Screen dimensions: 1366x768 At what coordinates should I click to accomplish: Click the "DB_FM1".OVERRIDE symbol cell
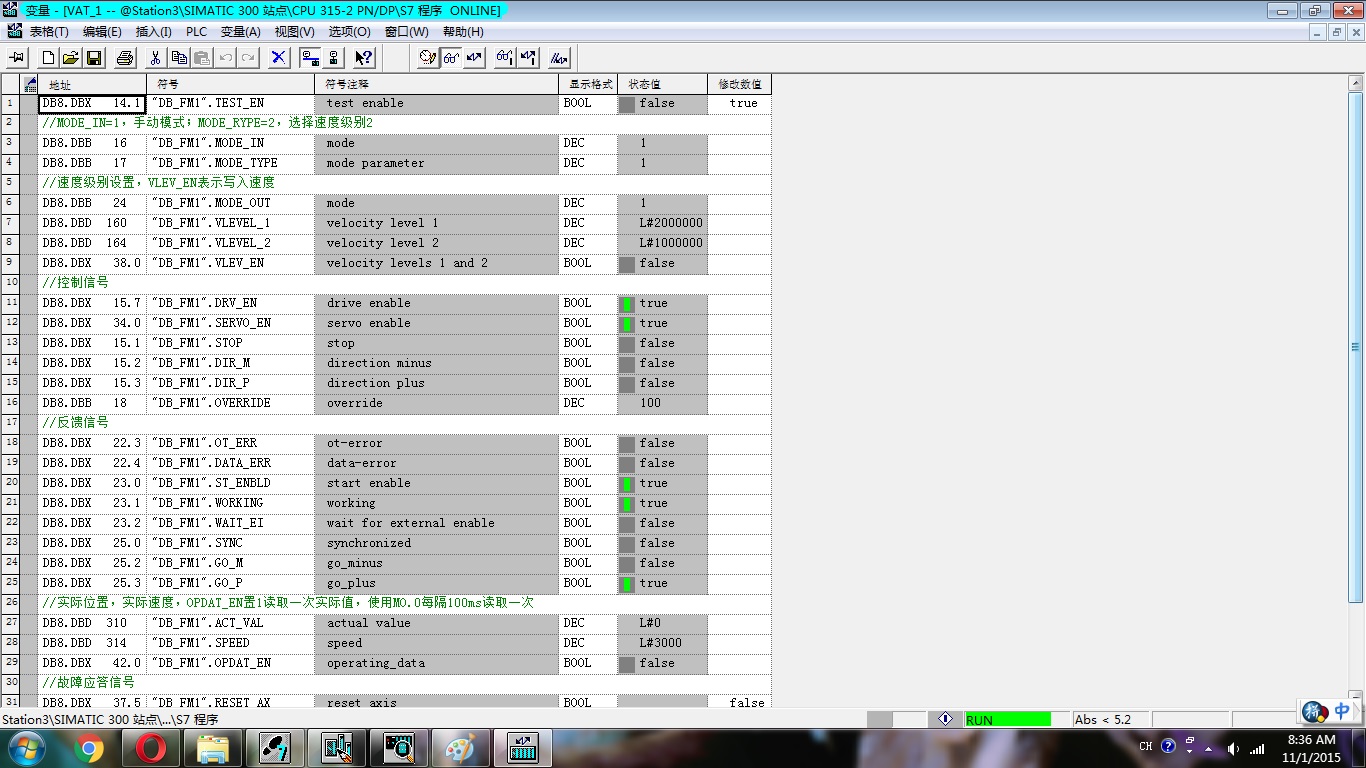pos(230,403)
